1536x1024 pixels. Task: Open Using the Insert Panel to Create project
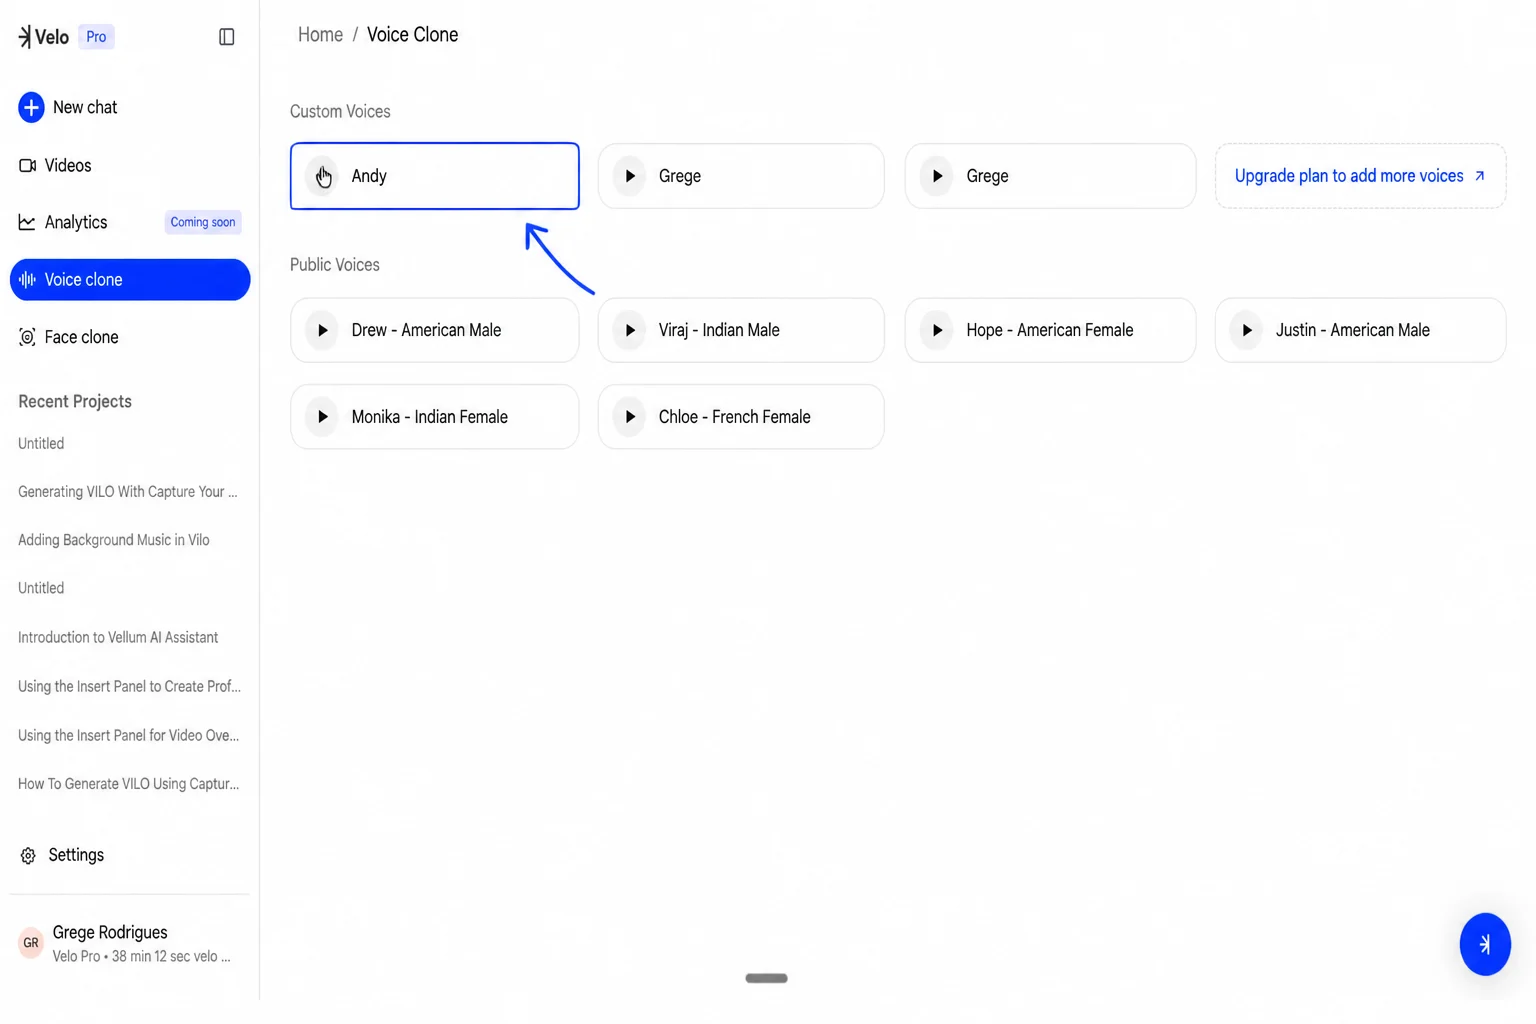(x=129, y=687)
